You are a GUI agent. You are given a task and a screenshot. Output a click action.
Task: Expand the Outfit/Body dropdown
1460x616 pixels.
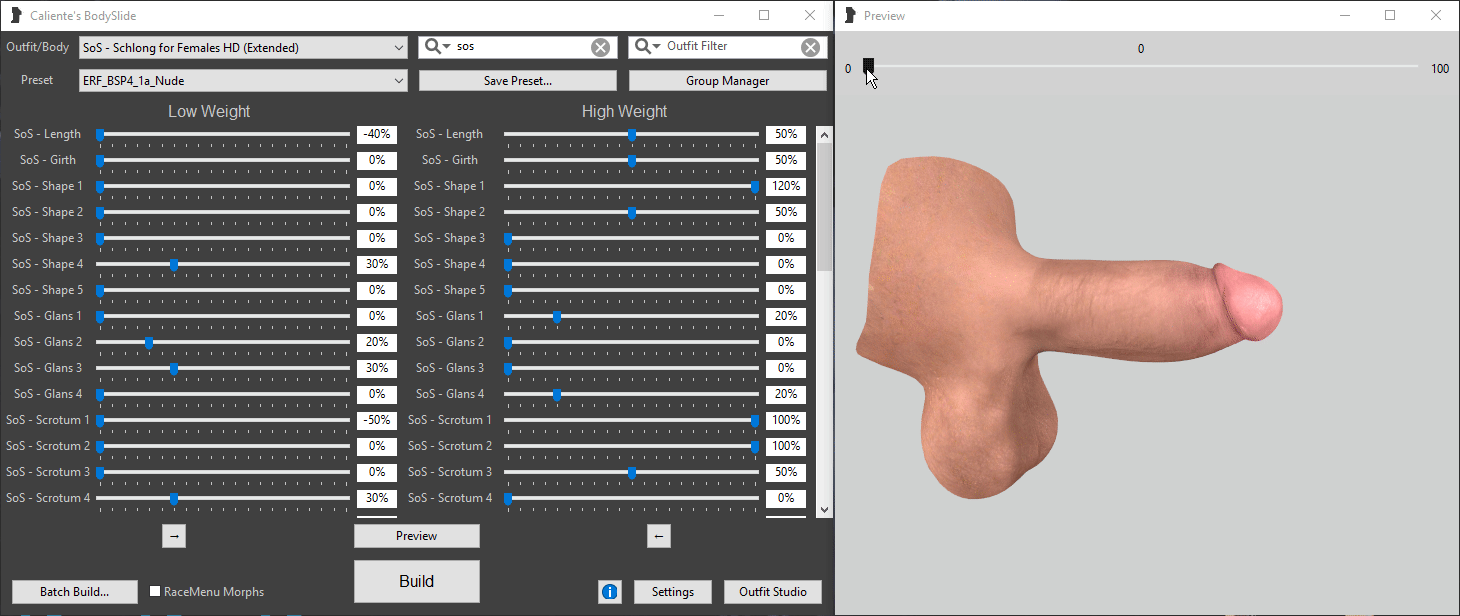tap(398, 47)
